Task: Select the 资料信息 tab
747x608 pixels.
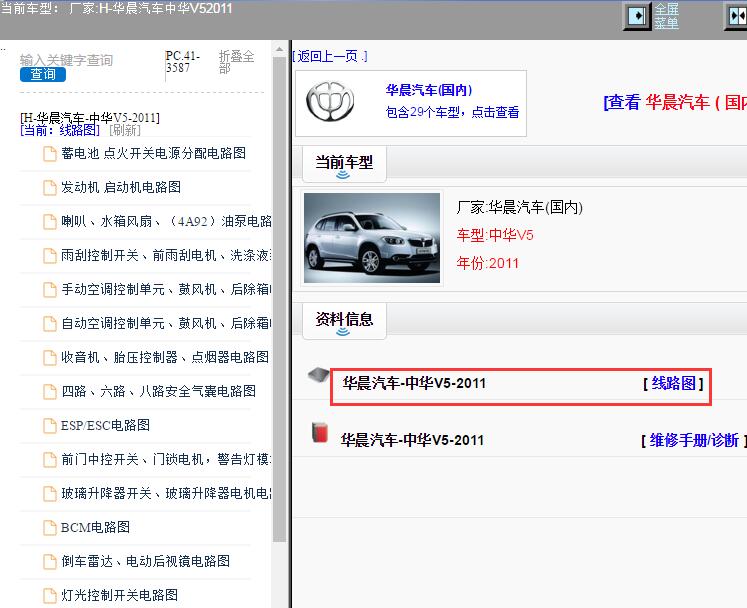Action: [344, 321]
